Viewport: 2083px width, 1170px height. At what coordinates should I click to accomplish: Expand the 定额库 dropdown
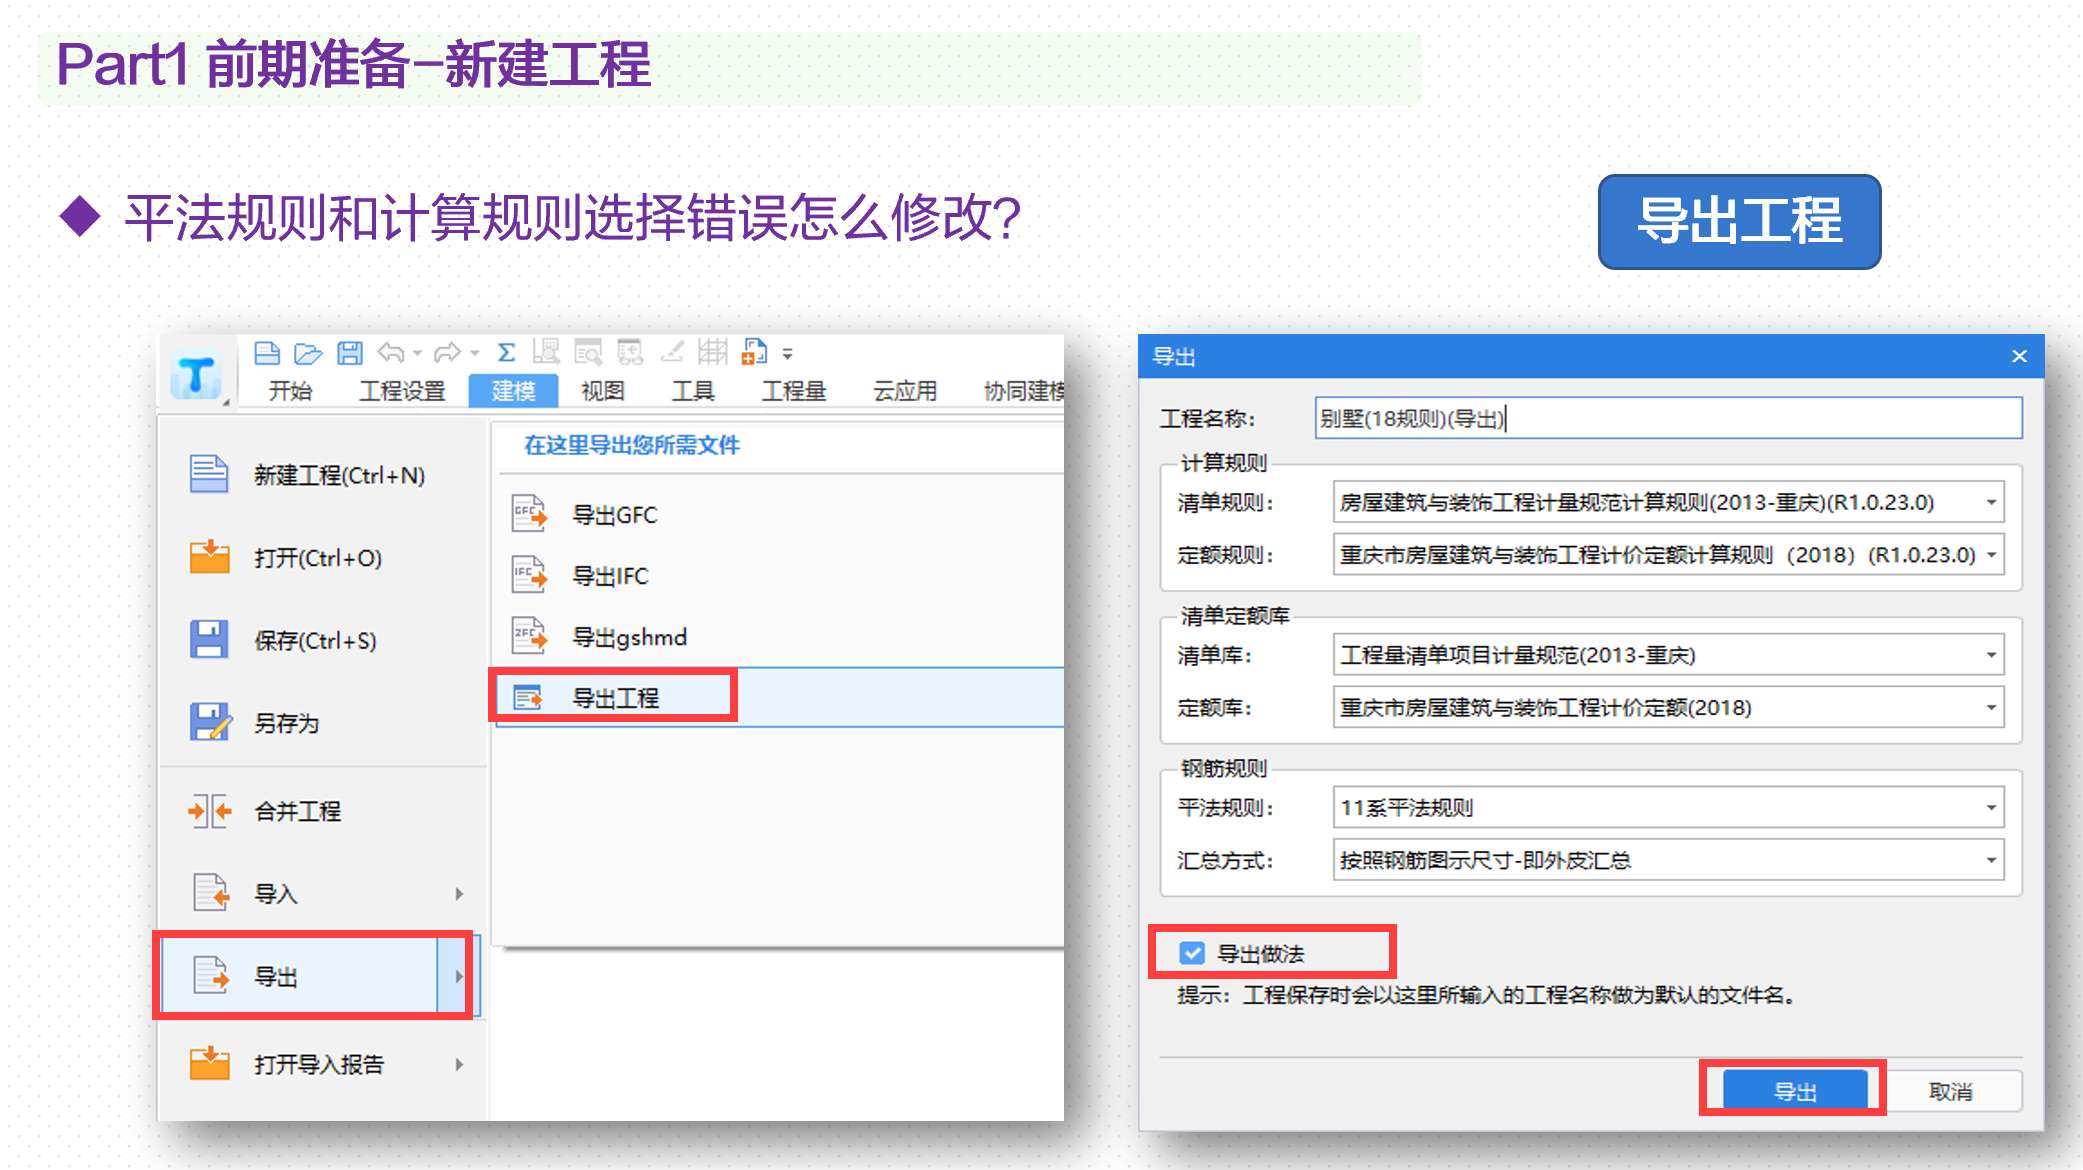[x=1990, y=708]
